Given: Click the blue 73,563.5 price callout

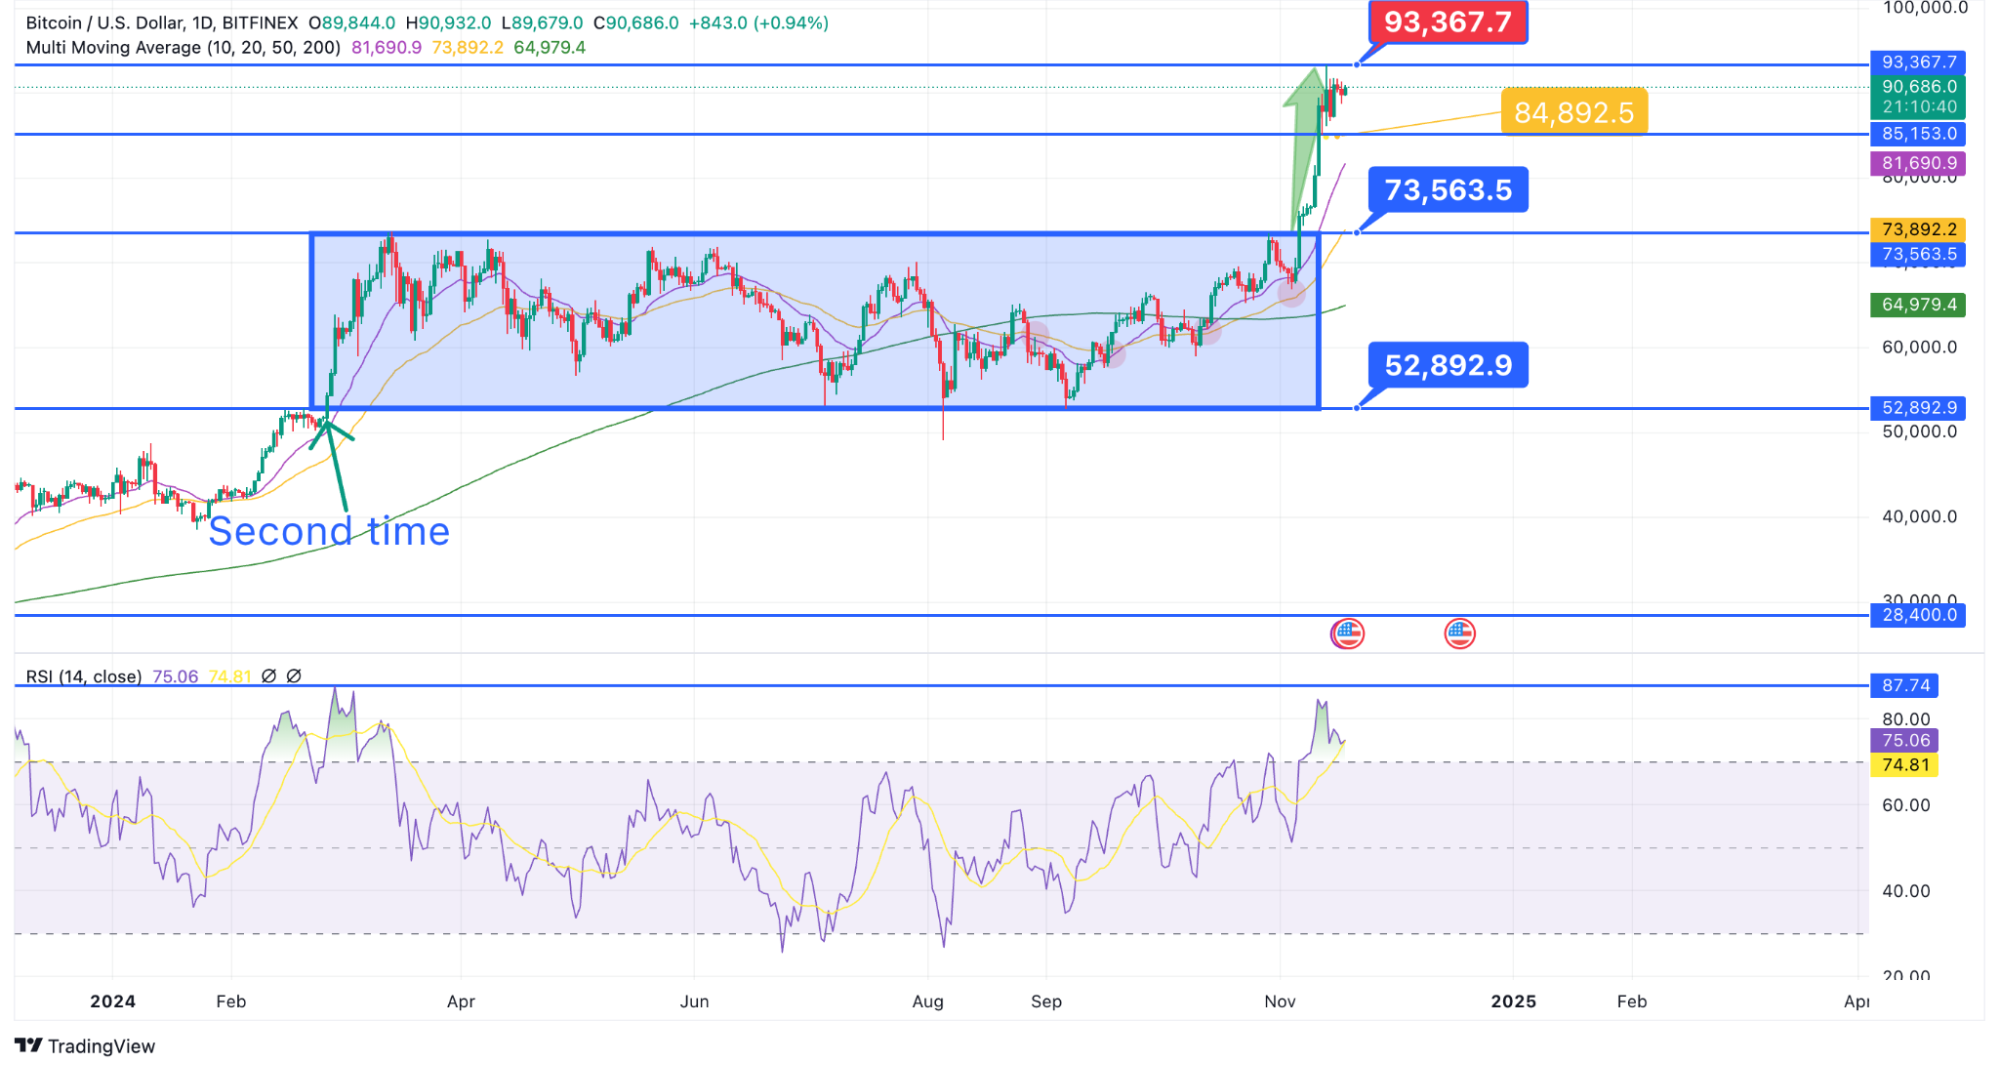Looking at the screenshot, I should click(x=1447, y=189).
